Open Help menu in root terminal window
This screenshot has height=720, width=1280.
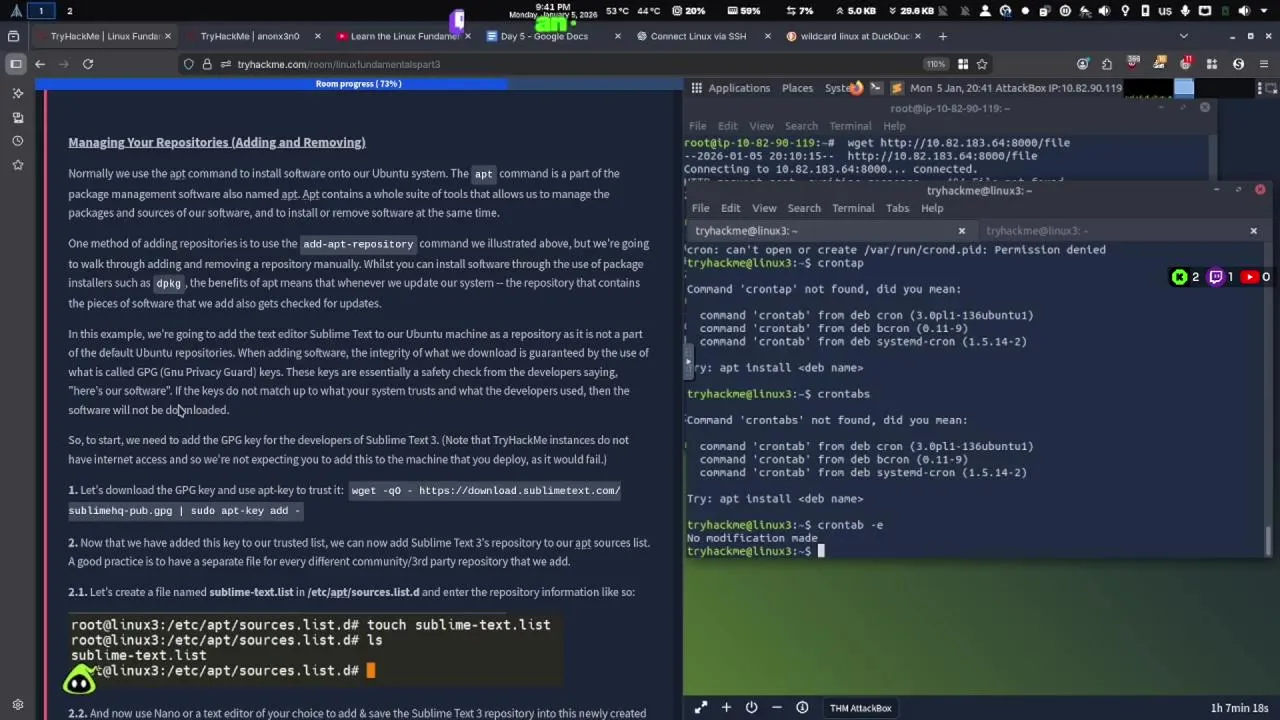[894, 126]
